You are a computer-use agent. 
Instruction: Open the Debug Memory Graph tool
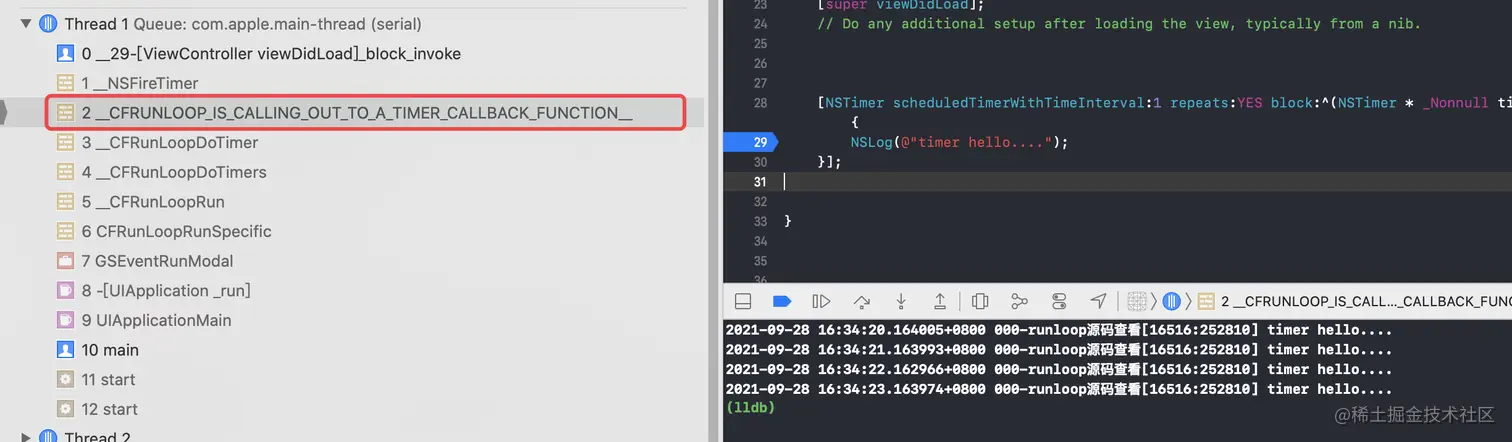(x=1019, y=301)
